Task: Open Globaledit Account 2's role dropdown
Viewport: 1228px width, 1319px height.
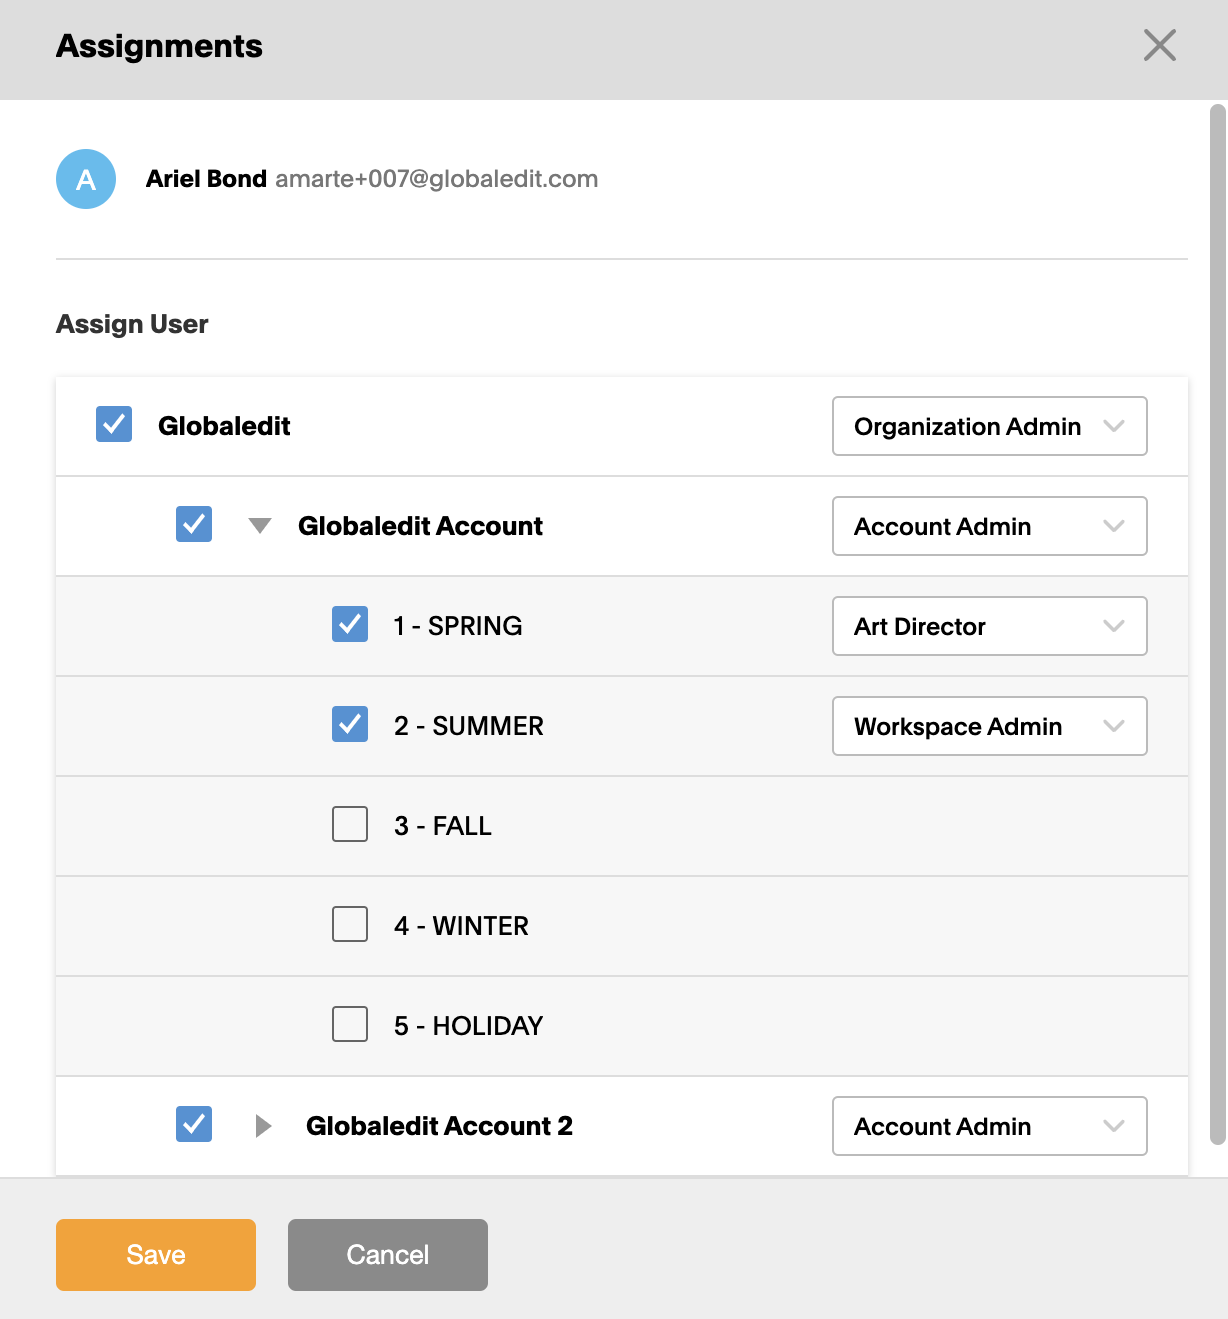Action: click(990, 1126)
